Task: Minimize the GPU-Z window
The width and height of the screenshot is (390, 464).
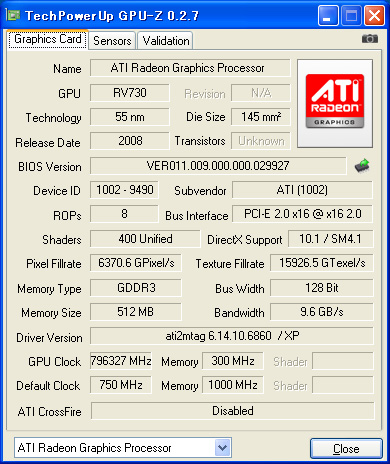Action: (x=328, y=15)
